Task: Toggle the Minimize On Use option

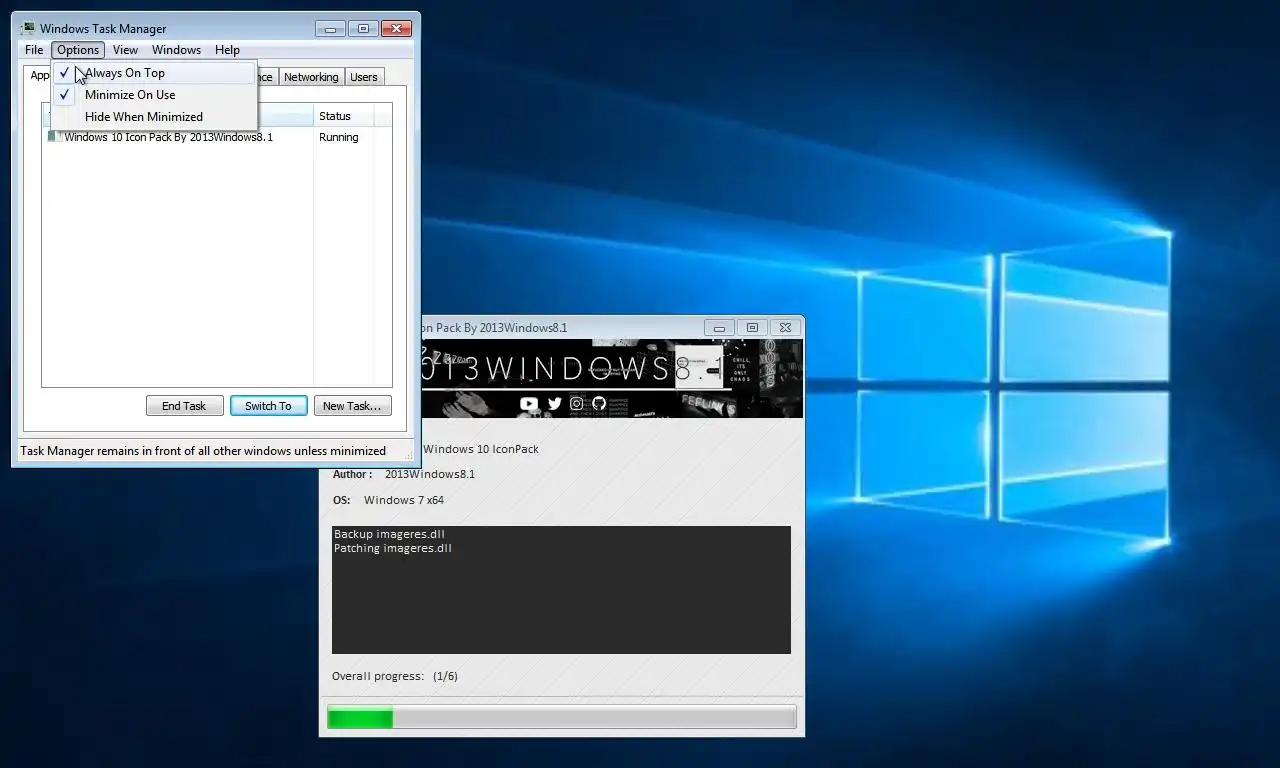Action: click(x=155, y=95)
